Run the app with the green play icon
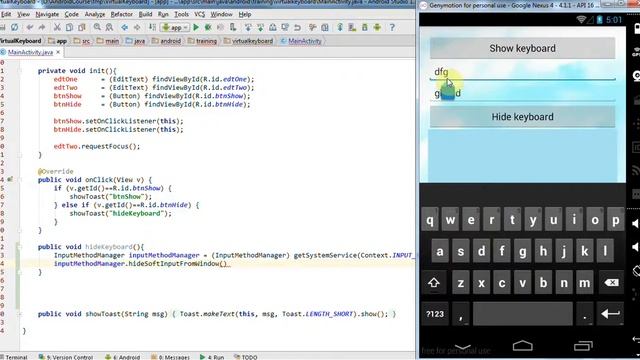Viewport: 640px width, 360px height. 196,27
